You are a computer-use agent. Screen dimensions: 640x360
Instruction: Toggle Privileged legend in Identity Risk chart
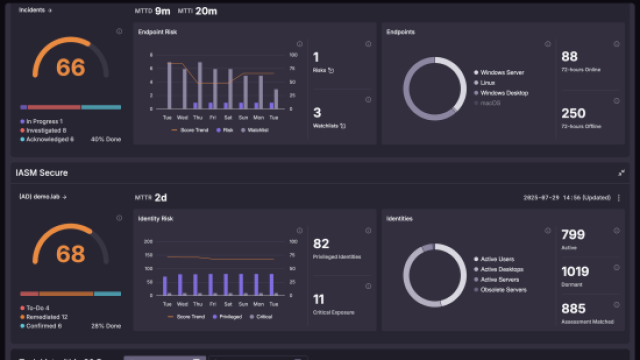227,317
